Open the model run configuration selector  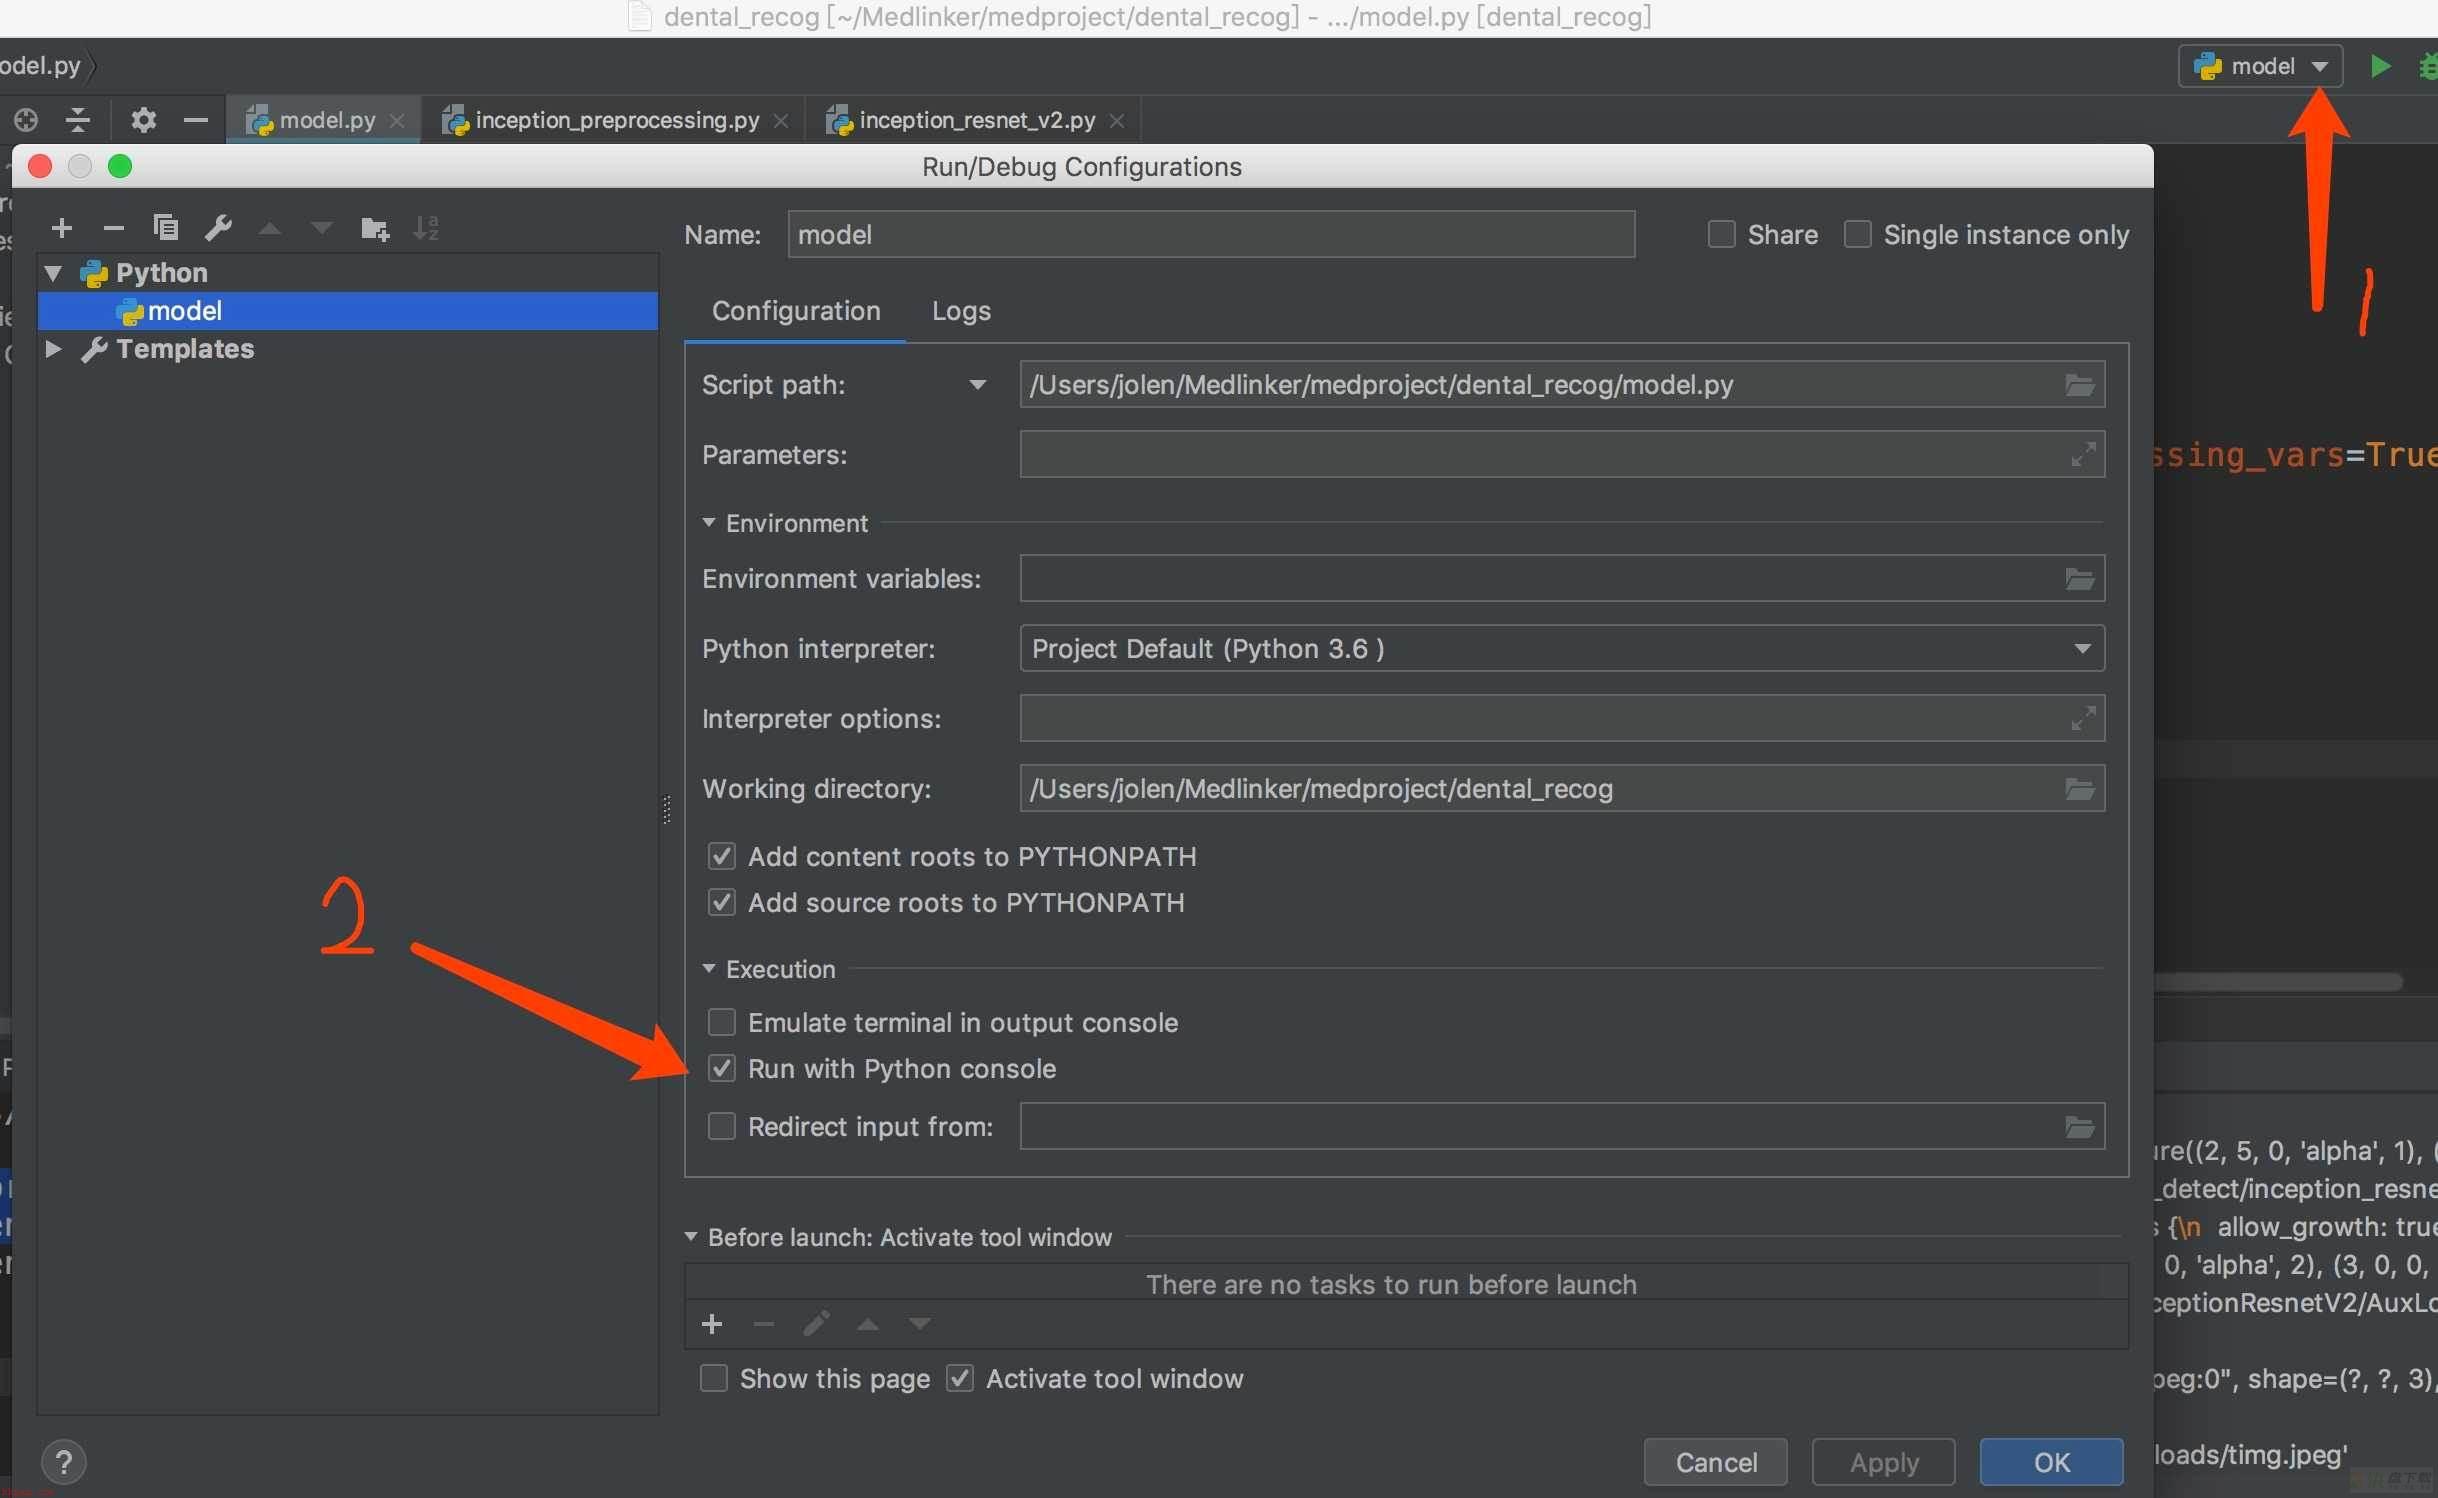point(2260,66)
